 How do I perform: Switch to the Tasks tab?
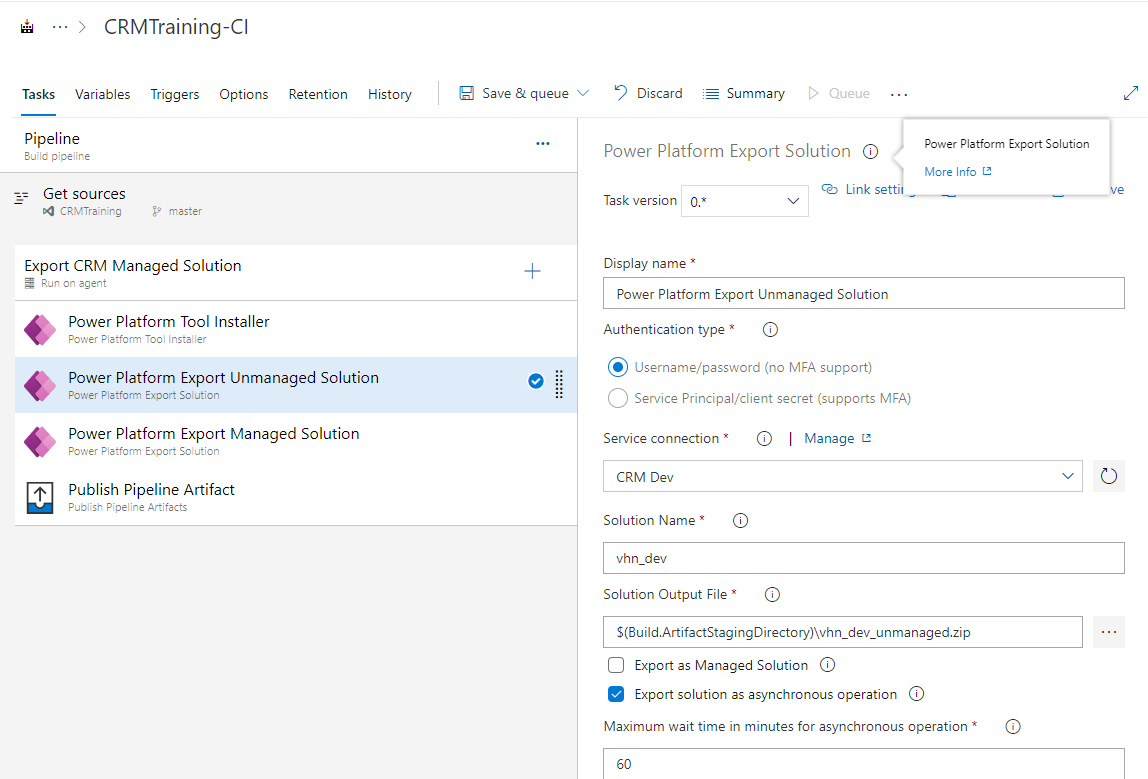38,94
